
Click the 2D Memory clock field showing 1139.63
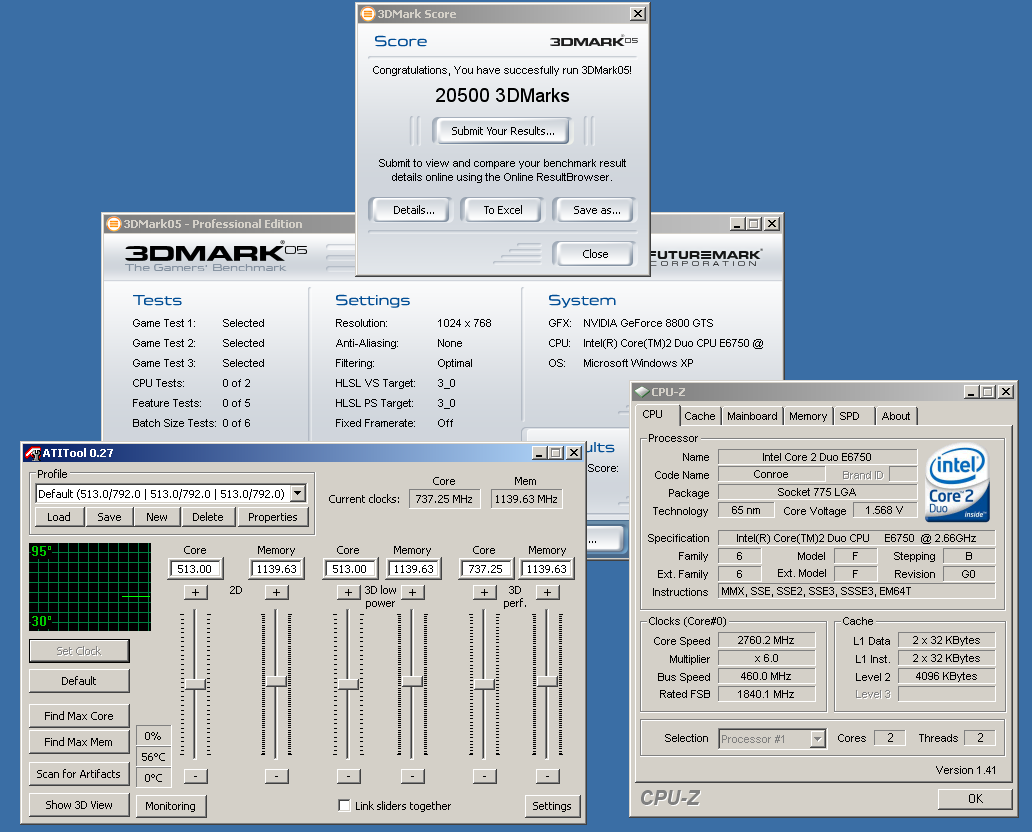276,569
